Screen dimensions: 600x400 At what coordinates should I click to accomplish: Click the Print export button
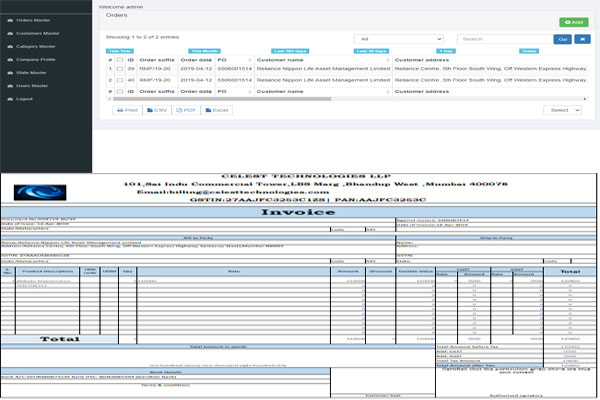point(127,110)
